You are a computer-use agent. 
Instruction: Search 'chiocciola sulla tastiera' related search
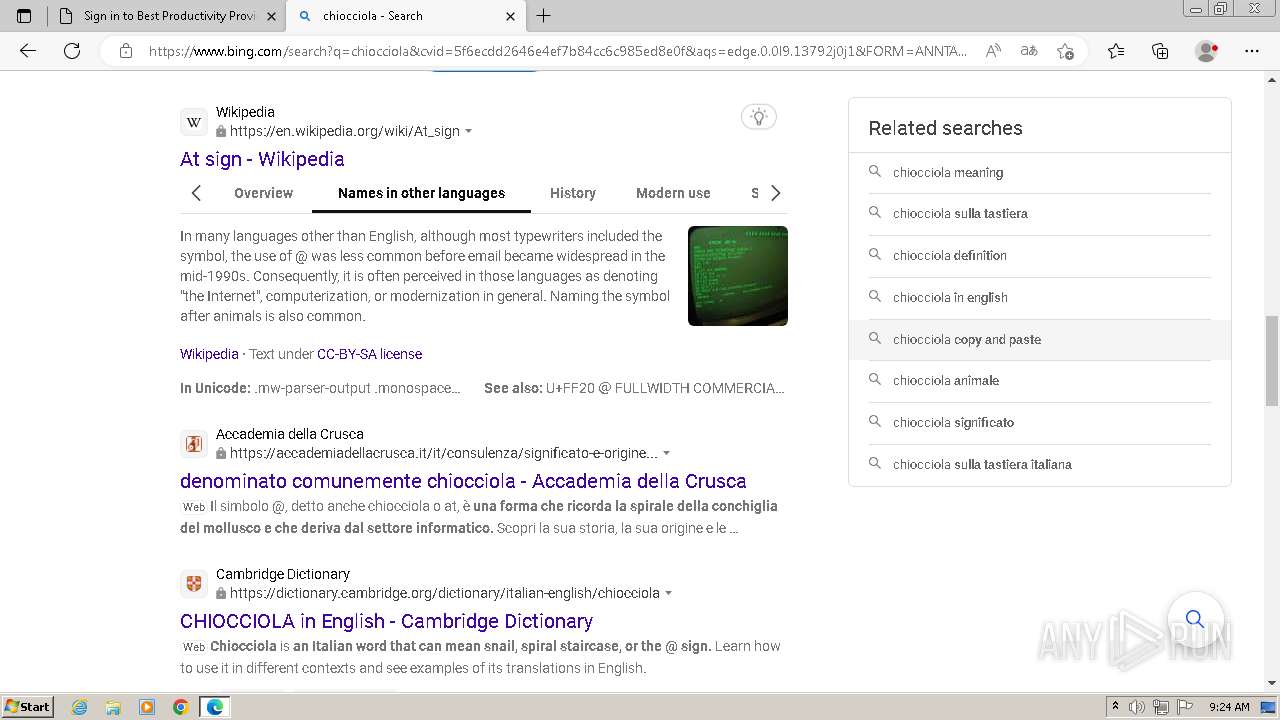click(x=1039, y=214)
